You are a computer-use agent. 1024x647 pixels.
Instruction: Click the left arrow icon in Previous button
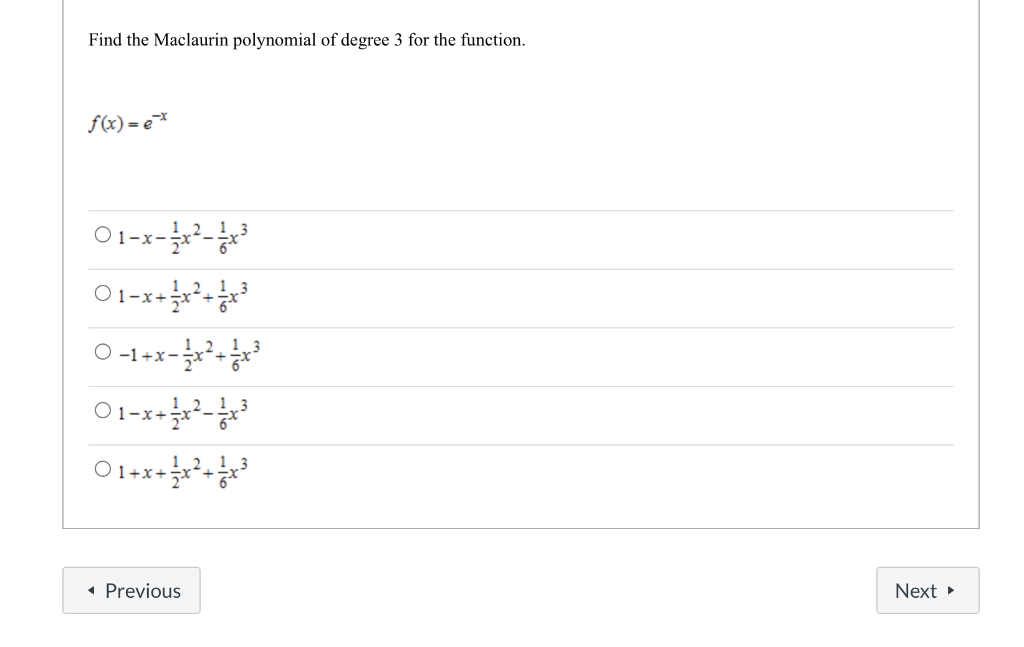(x=92, y=590)
